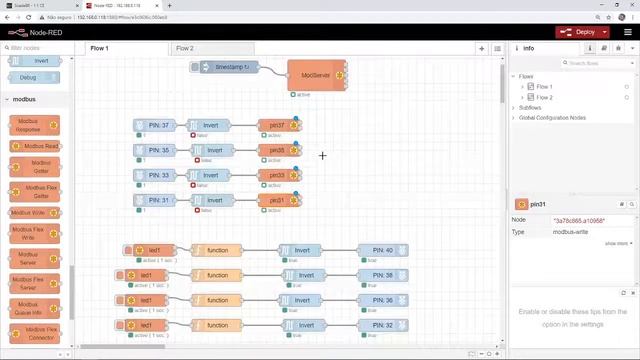This screenshot has width=640, height=360.
Task: Open the list of flows icon
Action: click(497, 49)
